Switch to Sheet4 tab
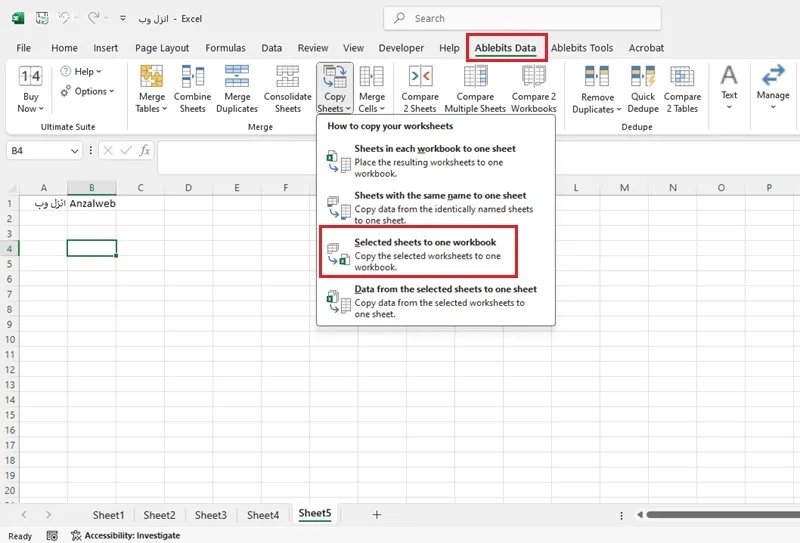800x543 pixels. (x=263, y=515)
